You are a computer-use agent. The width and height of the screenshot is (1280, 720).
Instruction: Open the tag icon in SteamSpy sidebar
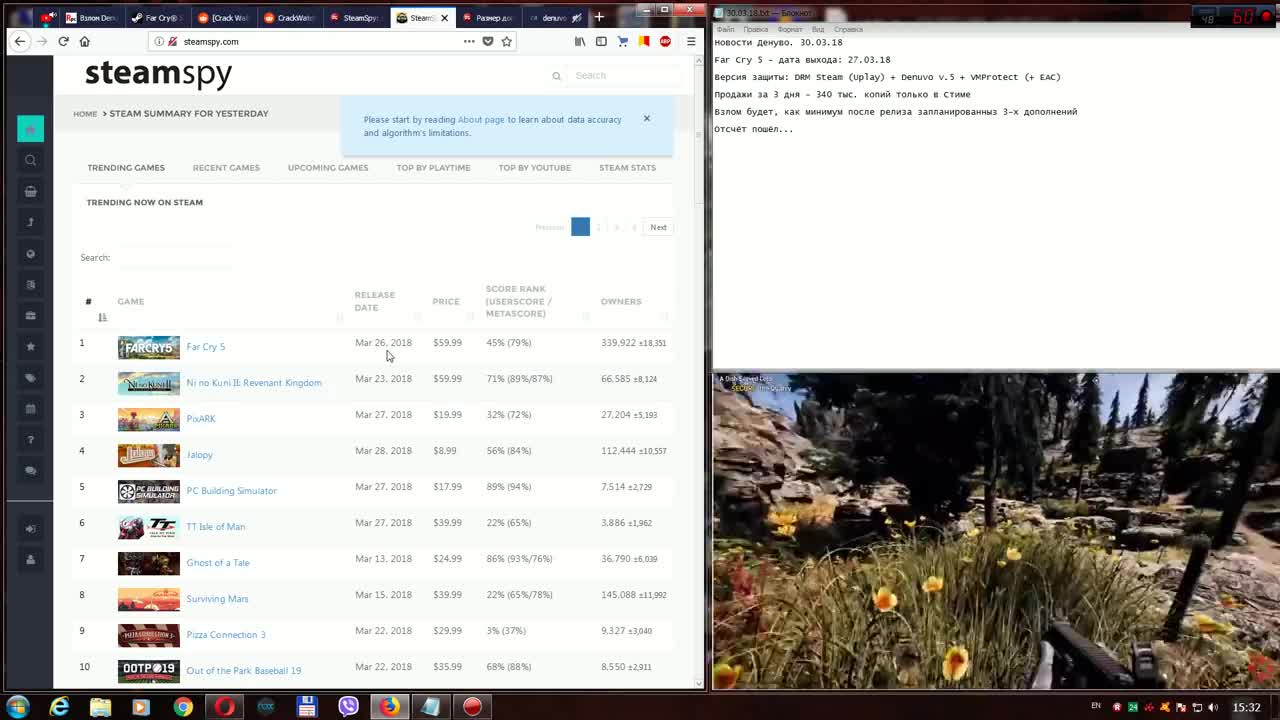30,377
